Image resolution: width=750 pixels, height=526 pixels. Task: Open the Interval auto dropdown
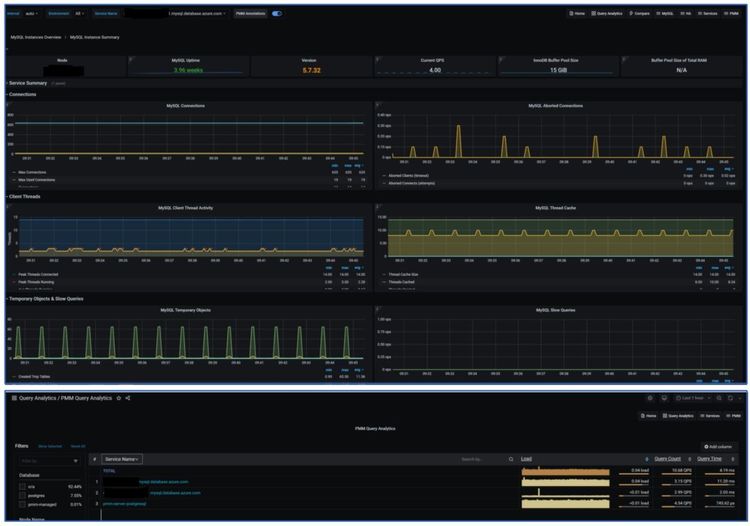pos(32,13)
